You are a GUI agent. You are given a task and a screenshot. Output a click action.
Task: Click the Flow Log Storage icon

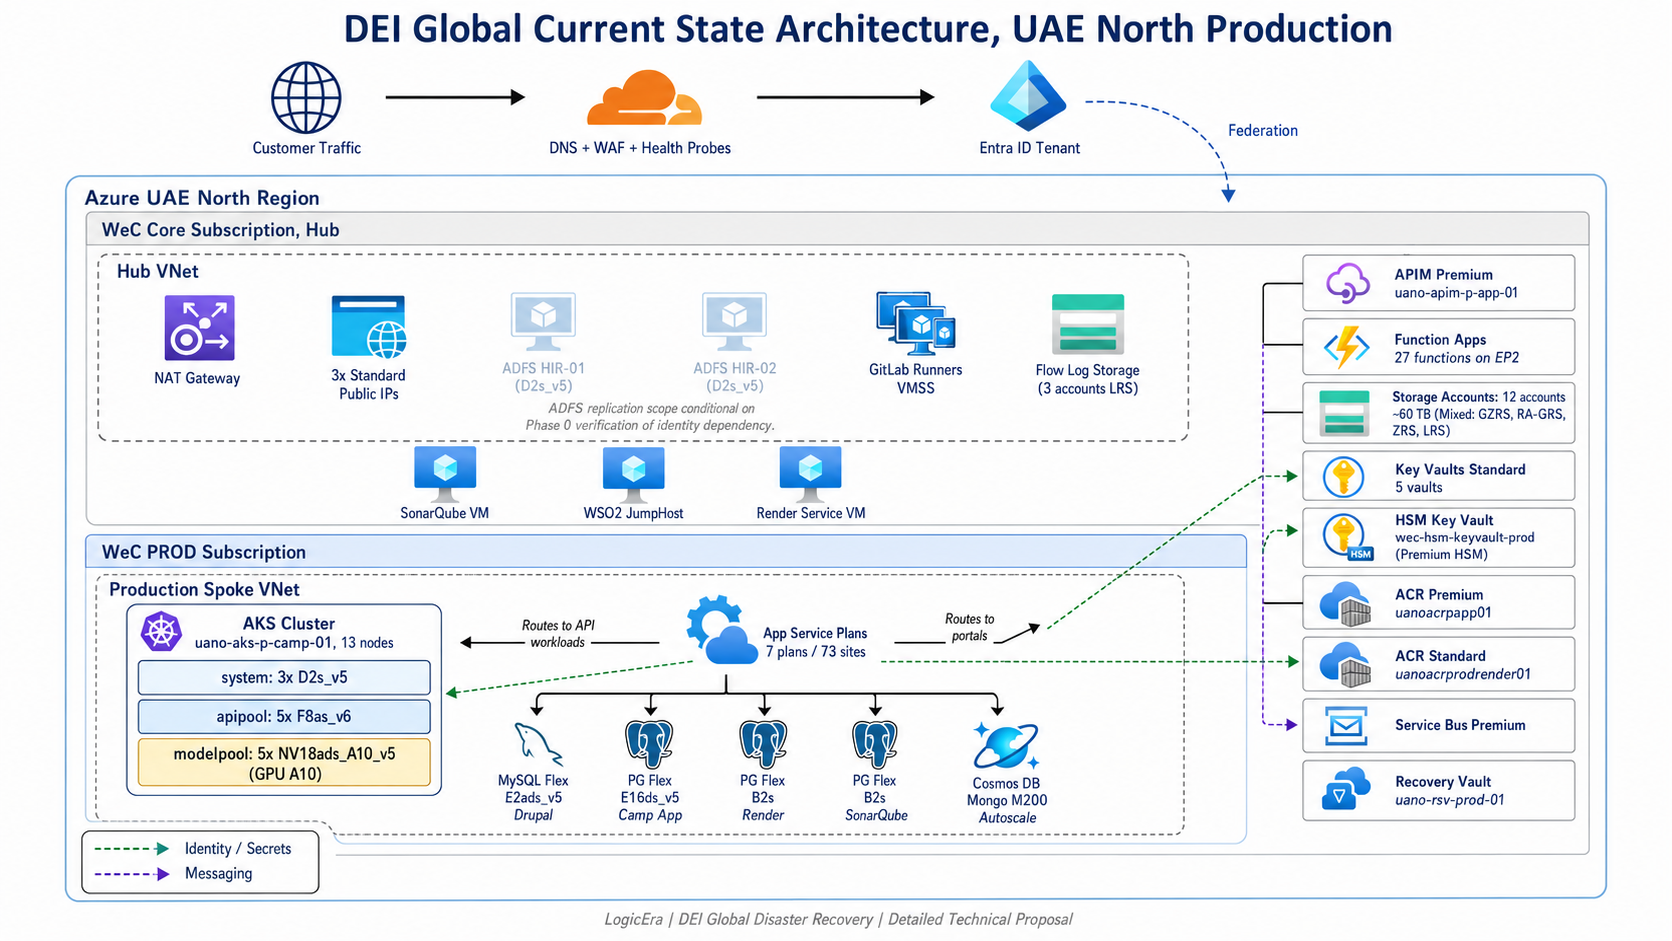tap(1088, 323)
